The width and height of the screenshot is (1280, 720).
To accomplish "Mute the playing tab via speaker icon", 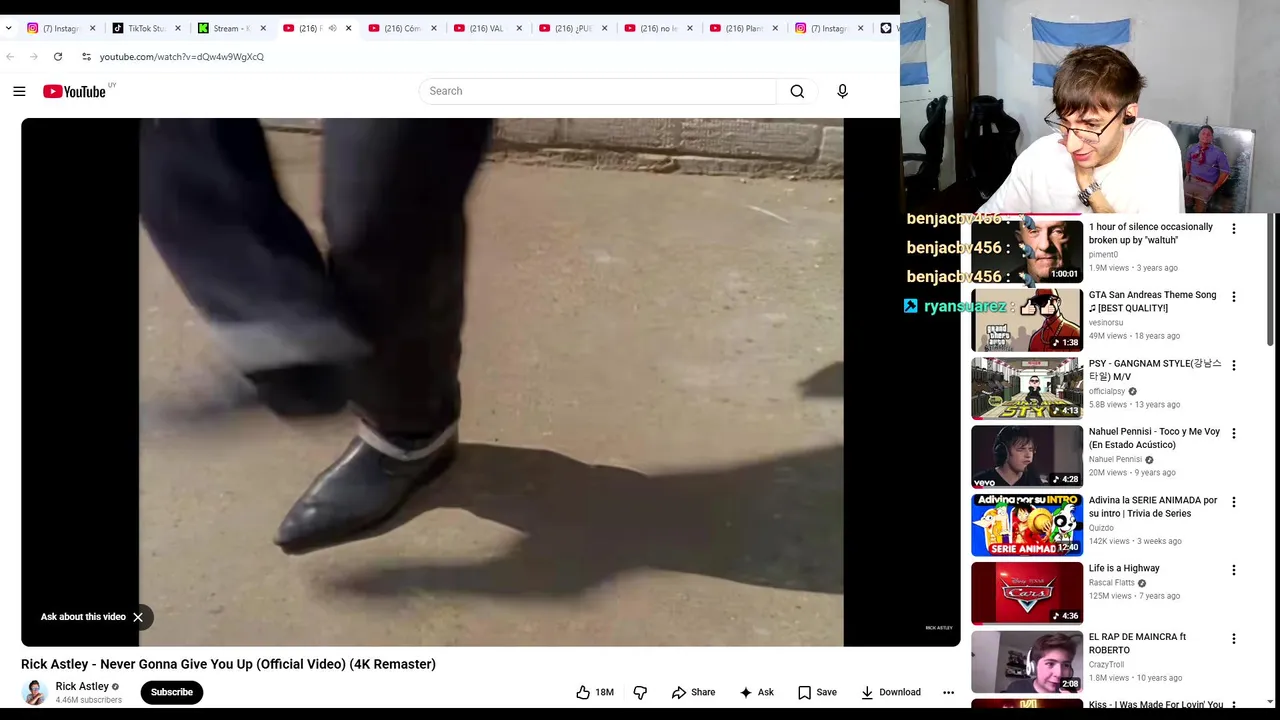I will tap(332, 28).
